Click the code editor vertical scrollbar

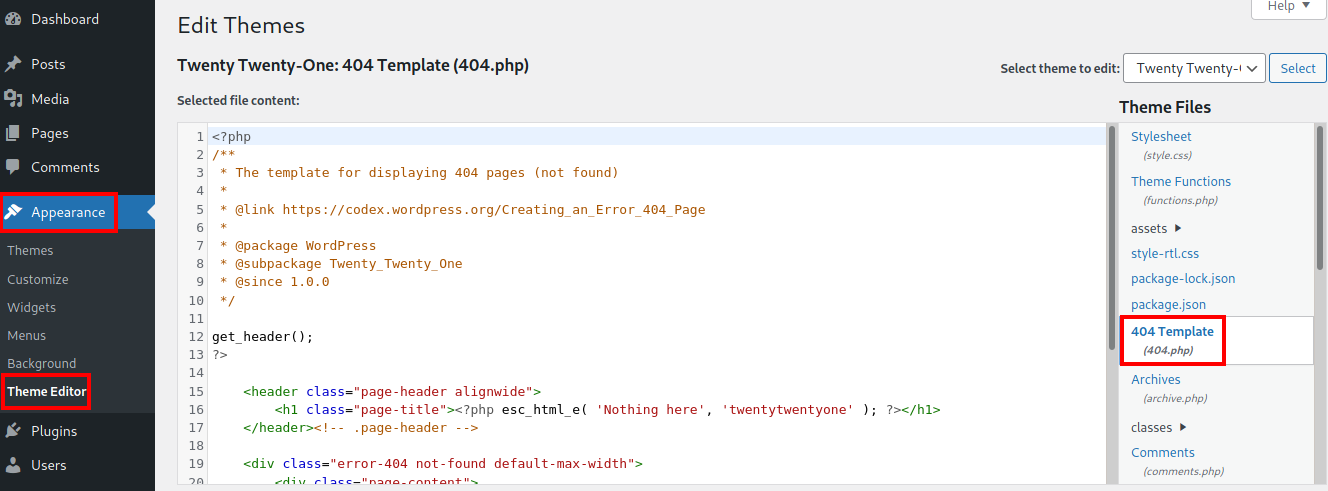(x=1111, y=240)
